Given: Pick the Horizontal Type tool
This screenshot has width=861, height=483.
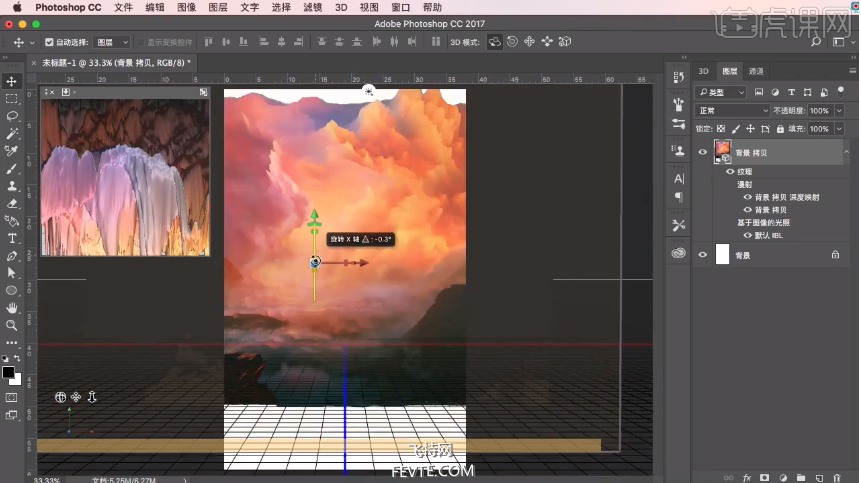Looking at the screenshot, I should (x=12, y=238).
